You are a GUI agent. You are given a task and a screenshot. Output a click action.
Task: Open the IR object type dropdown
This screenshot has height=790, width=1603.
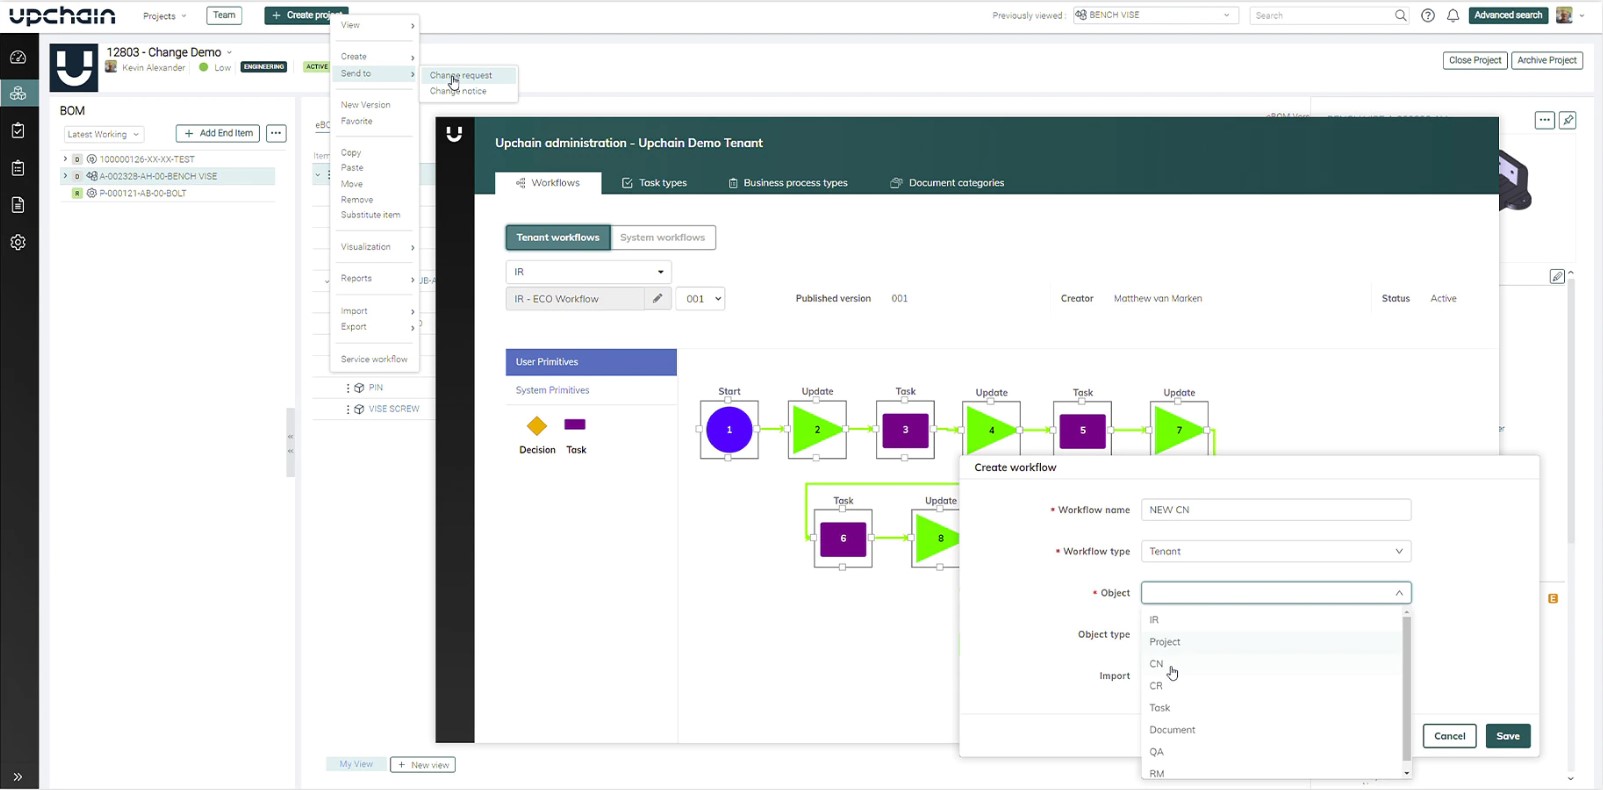click(588, 272)
